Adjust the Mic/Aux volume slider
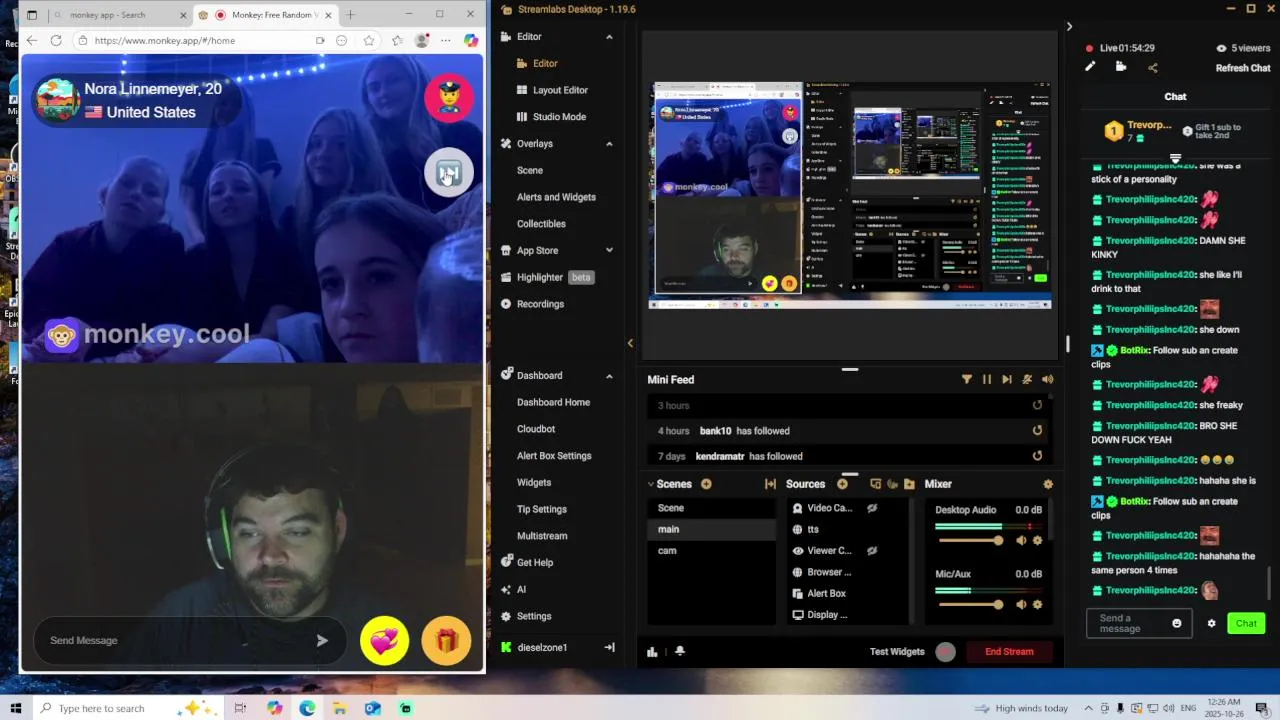The image size is (1280, 720). pos(970,605)
